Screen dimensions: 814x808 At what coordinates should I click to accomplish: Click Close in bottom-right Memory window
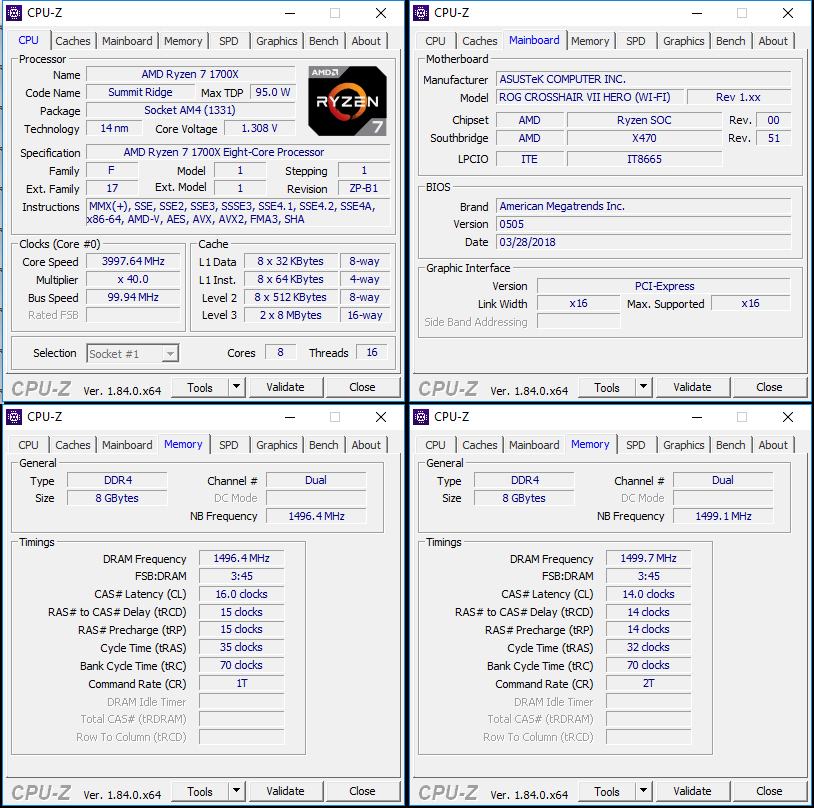pos(769,791)
